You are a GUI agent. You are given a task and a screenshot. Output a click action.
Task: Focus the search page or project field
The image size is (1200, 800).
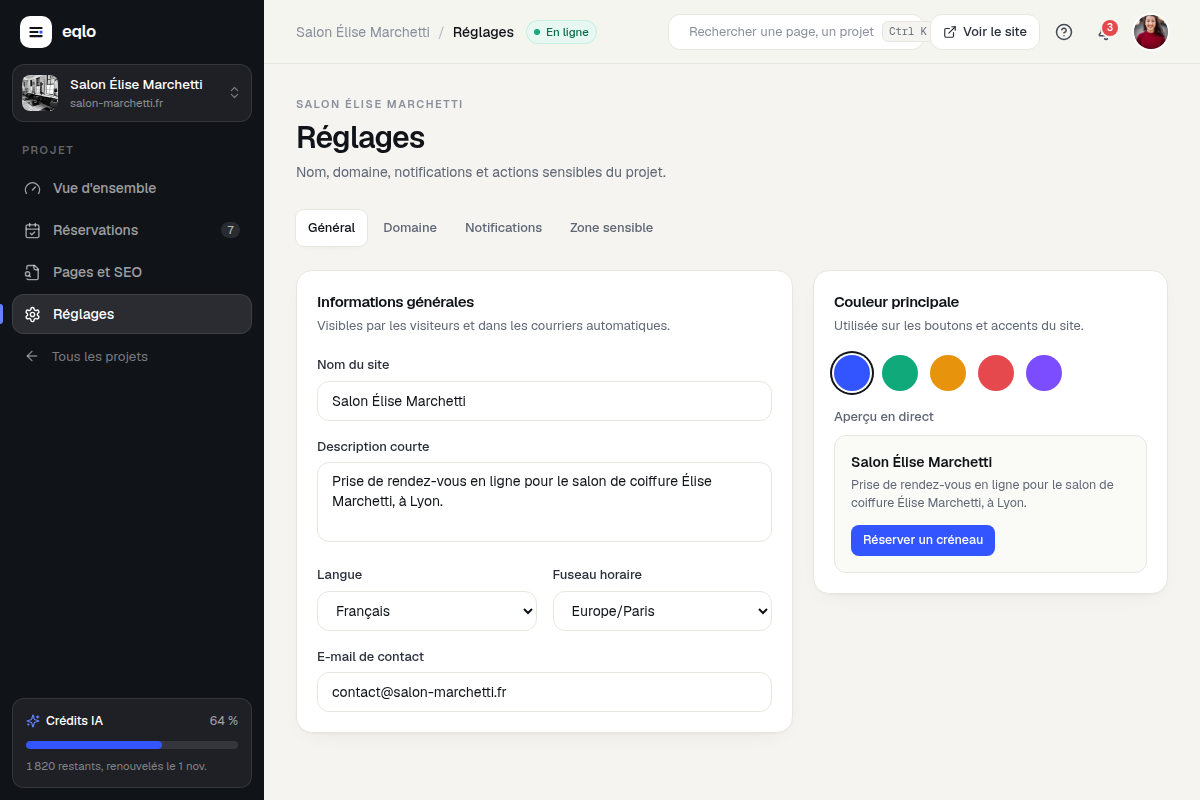[795, 32]
